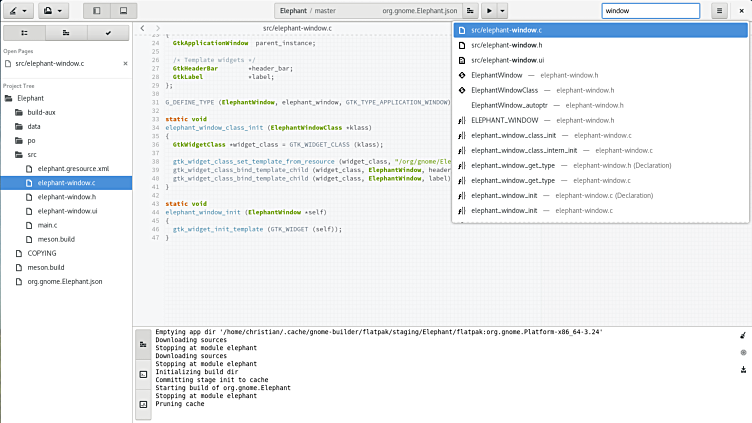Expand the new document dropdown button
The image size is (752, 423).
(x=54, y=10)
